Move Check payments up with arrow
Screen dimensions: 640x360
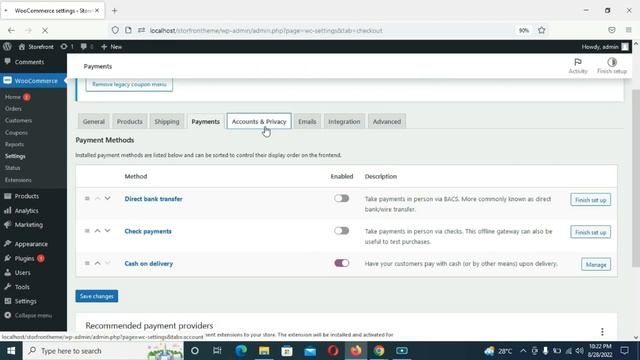(97, 231)
